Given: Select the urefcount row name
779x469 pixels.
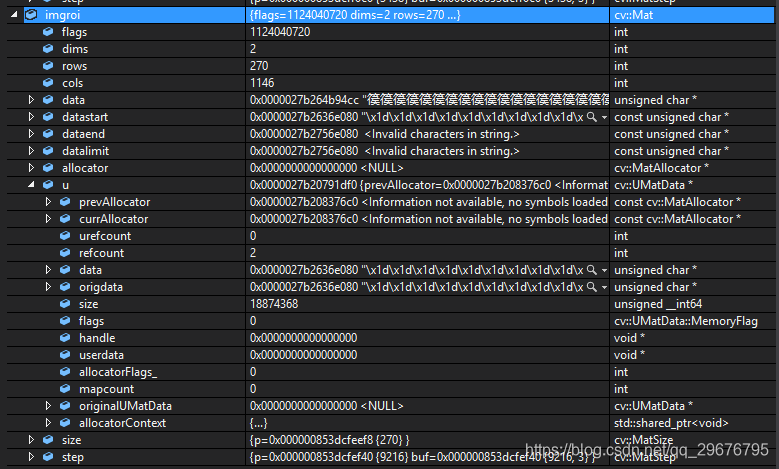Looking at the screenshot, I should coord(105,235).
